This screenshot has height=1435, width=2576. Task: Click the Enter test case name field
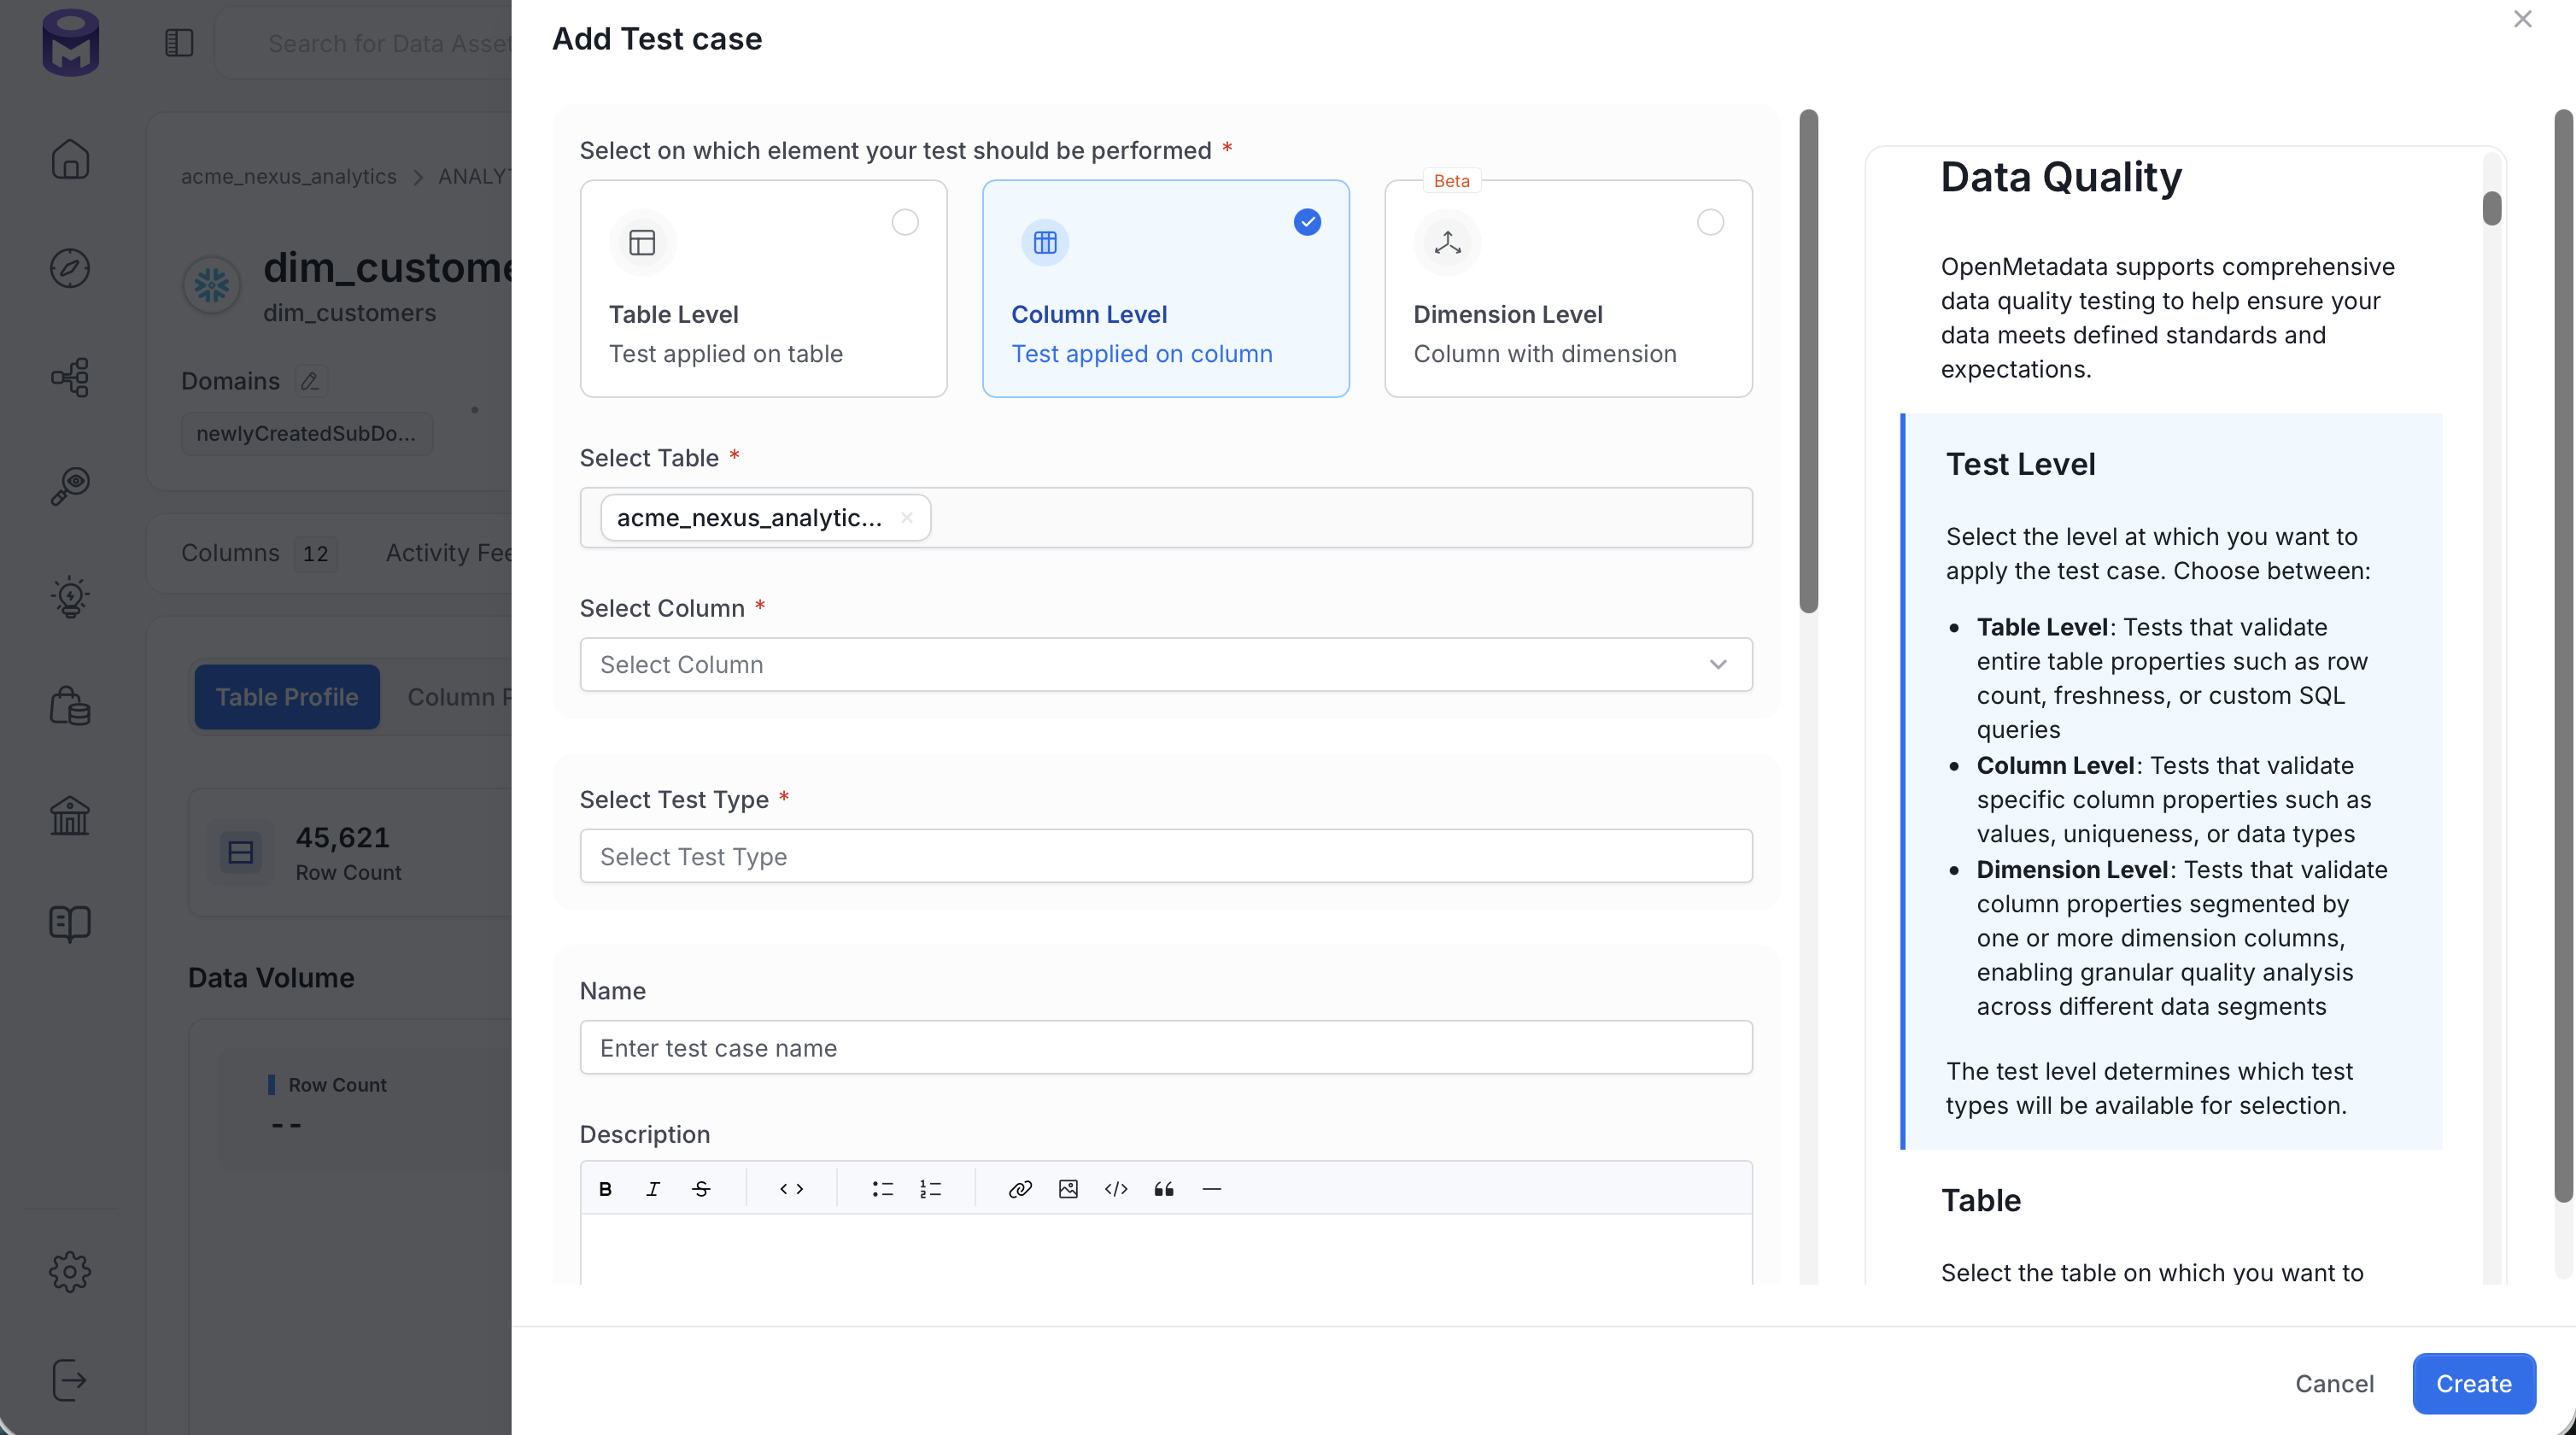pos(1166,1048)
